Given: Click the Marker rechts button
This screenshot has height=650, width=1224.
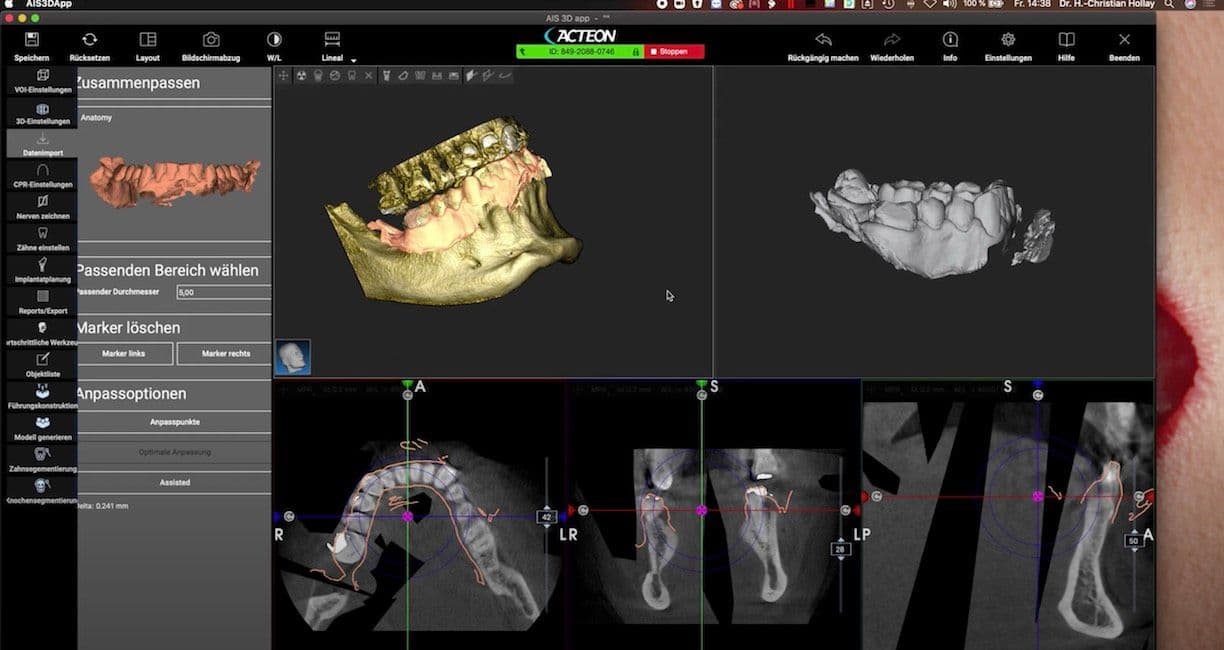Looking at the screenshot, I should (226, 354).
